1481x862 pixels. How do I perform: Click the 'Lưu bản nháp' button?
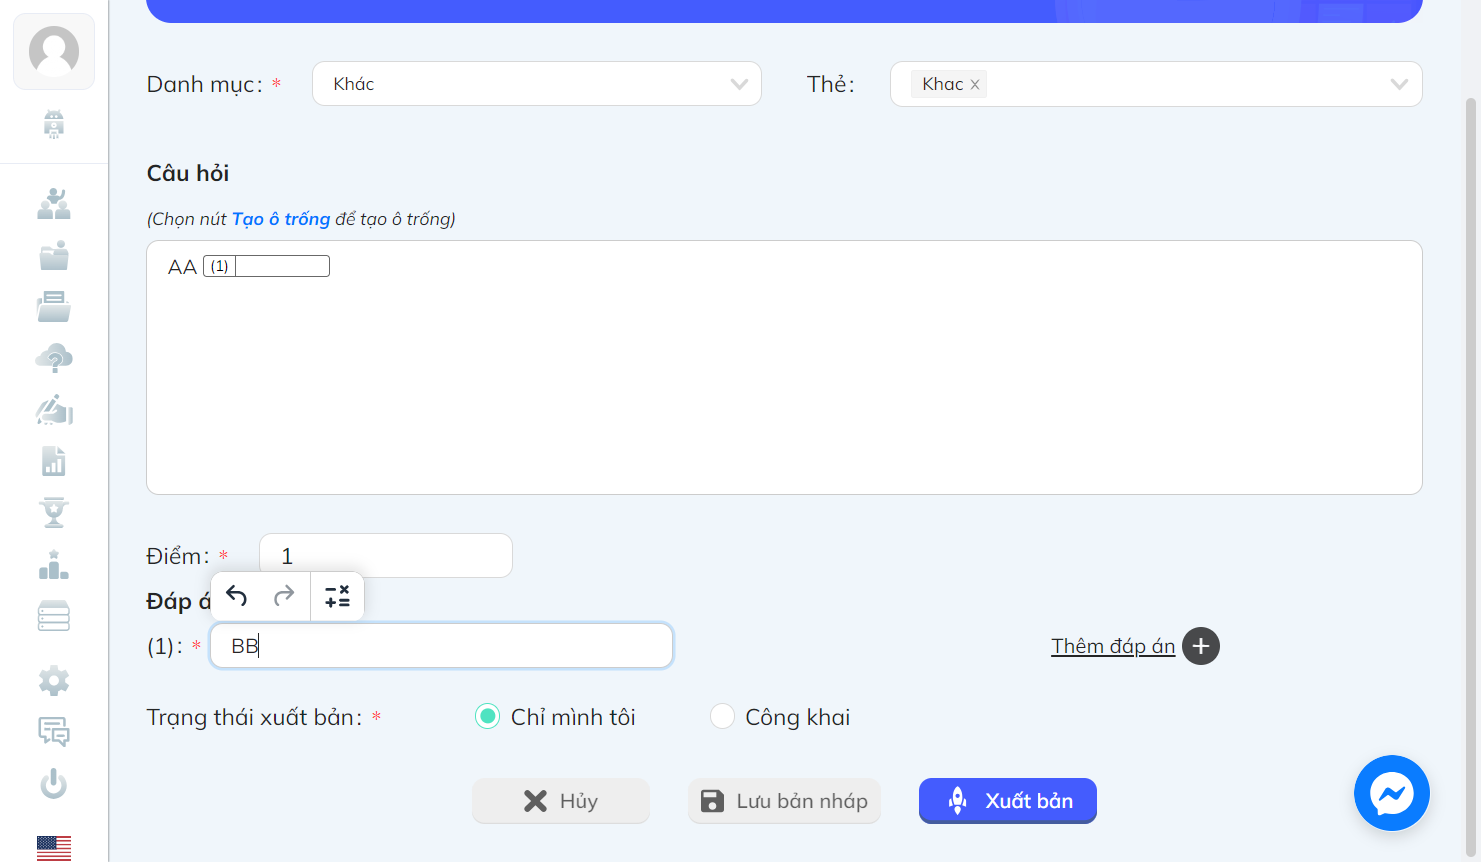[784, 800]
